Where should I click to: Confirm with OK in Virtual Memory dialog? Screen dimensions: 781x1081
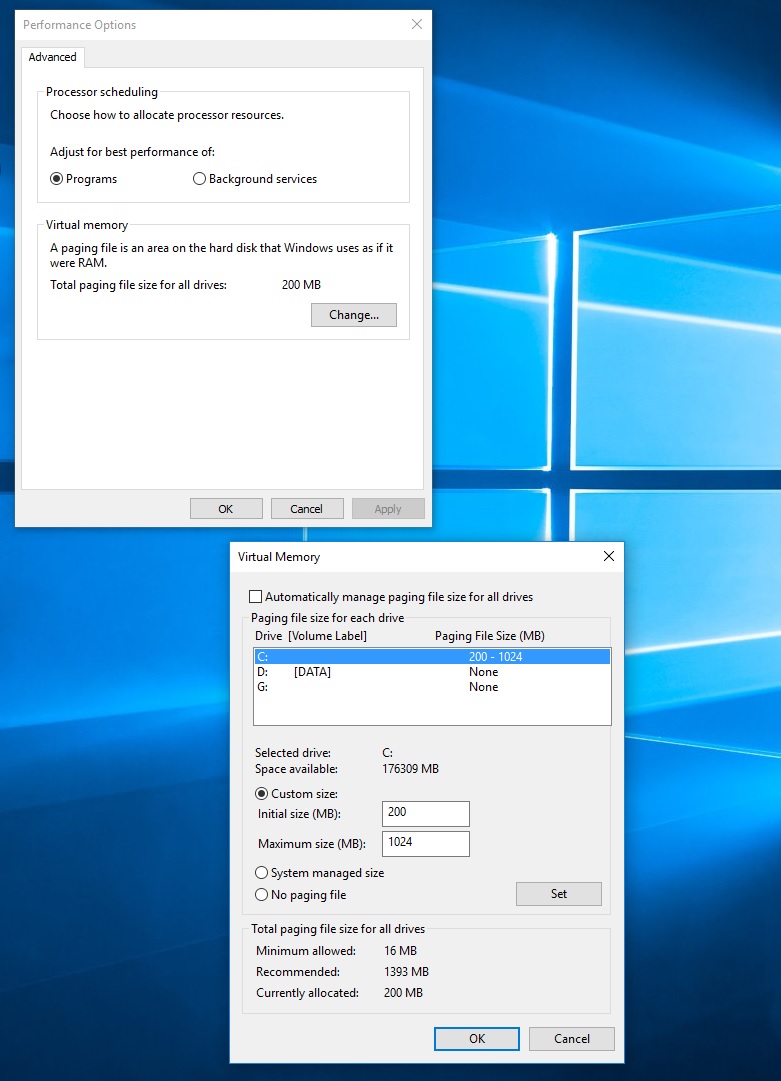476,1039
